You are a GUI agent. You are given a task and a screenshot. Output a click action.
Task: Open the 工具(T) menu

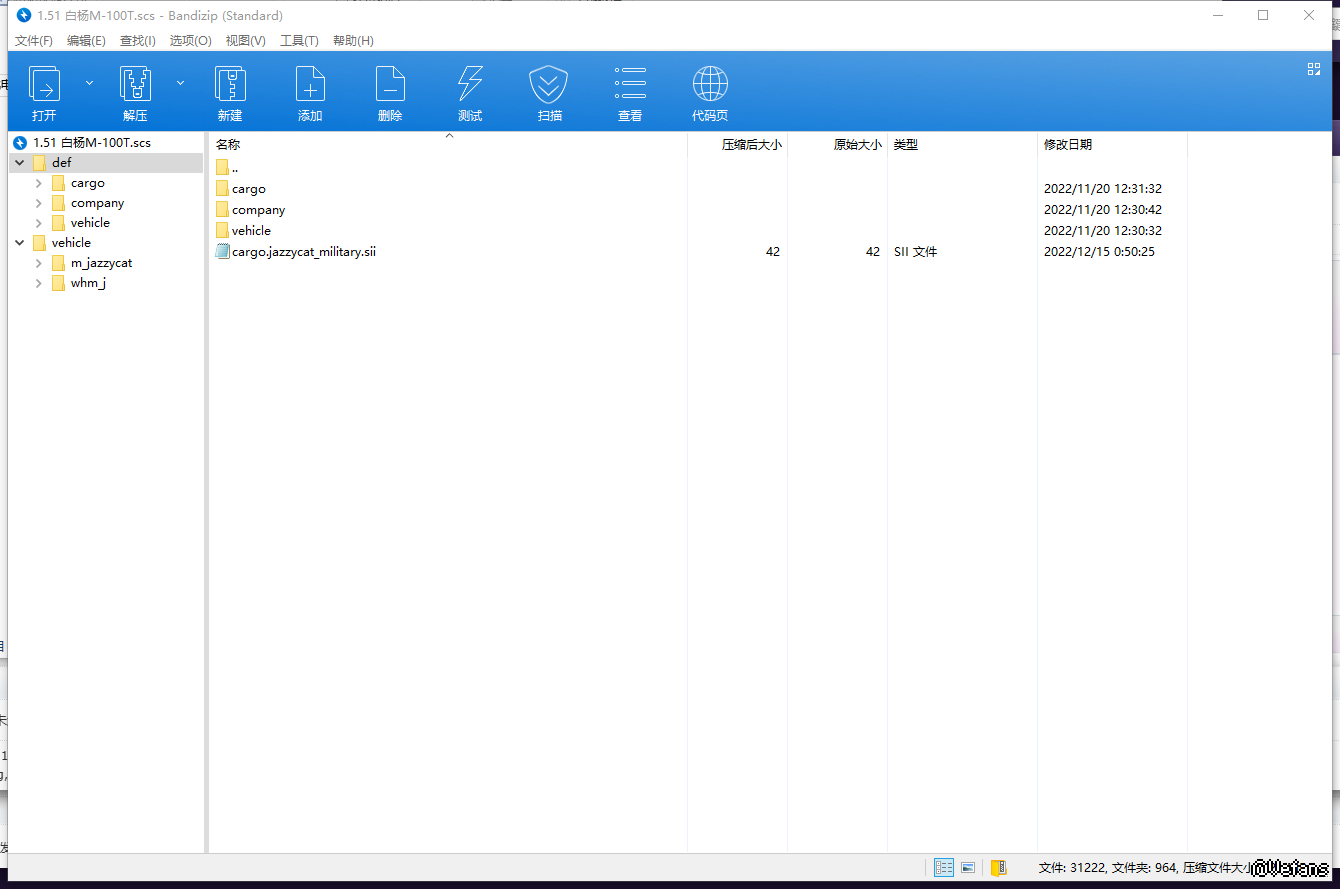pos(299,41)
